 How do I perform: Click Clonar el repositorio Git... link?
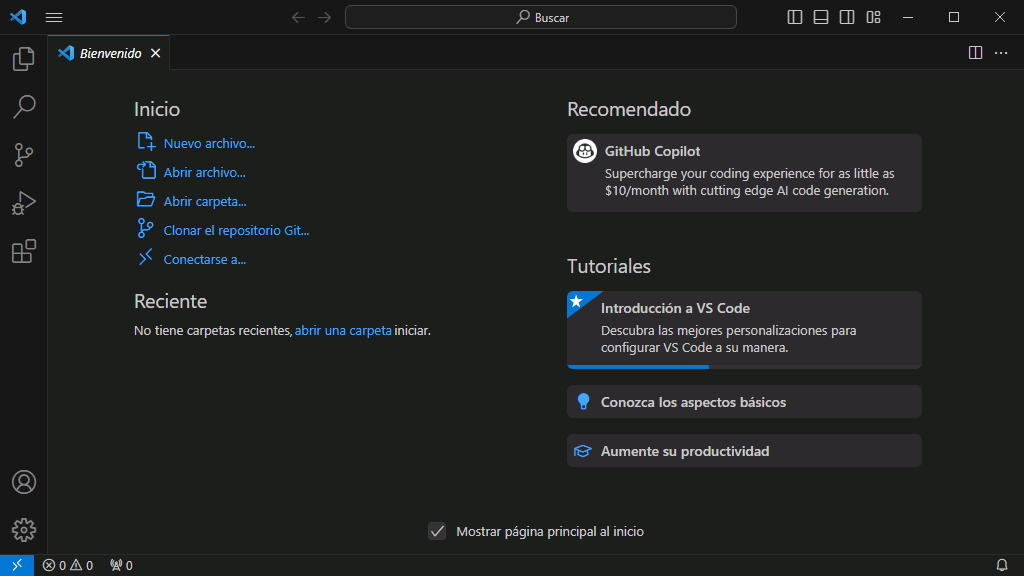236,231
